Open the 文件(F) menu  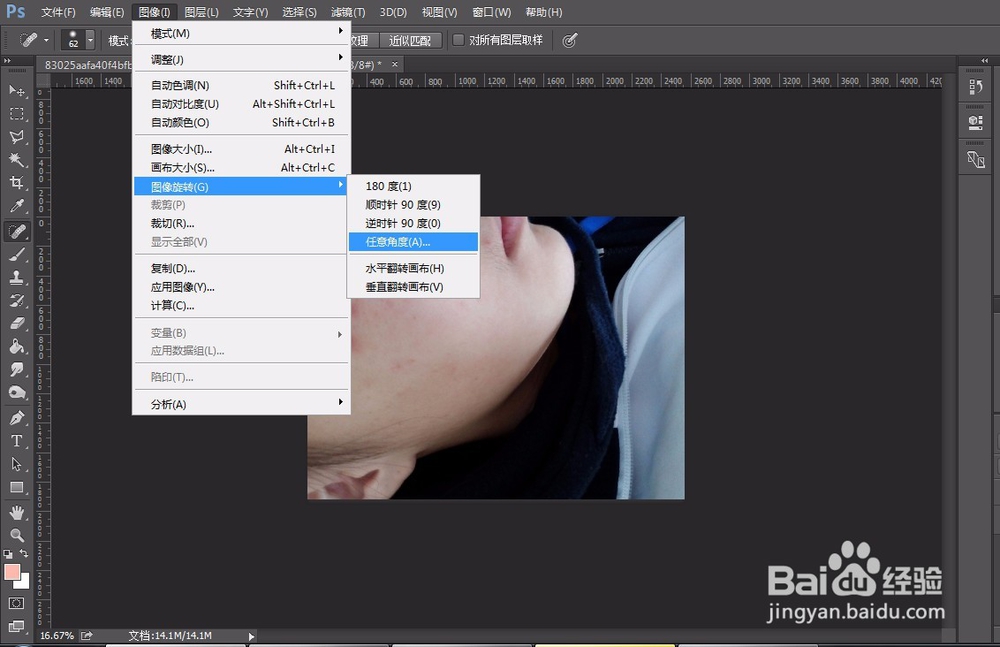(58, 12)
